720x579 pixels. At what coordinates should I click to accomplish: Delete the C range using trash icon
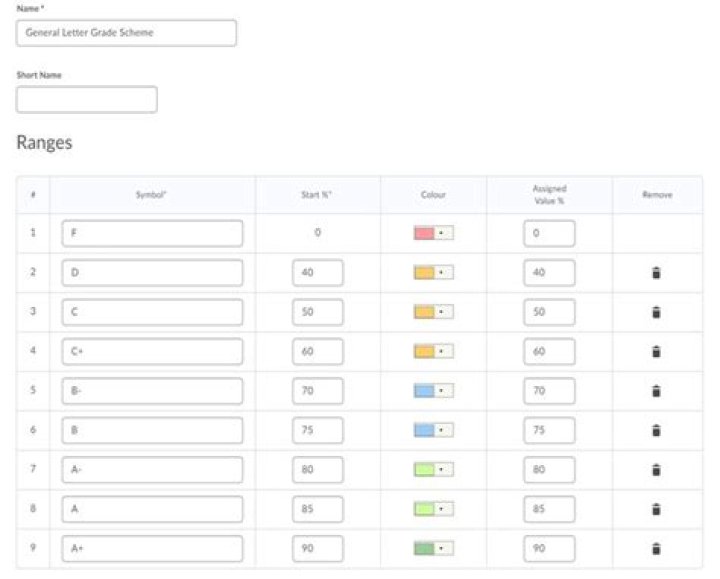(x=656, y=312)
